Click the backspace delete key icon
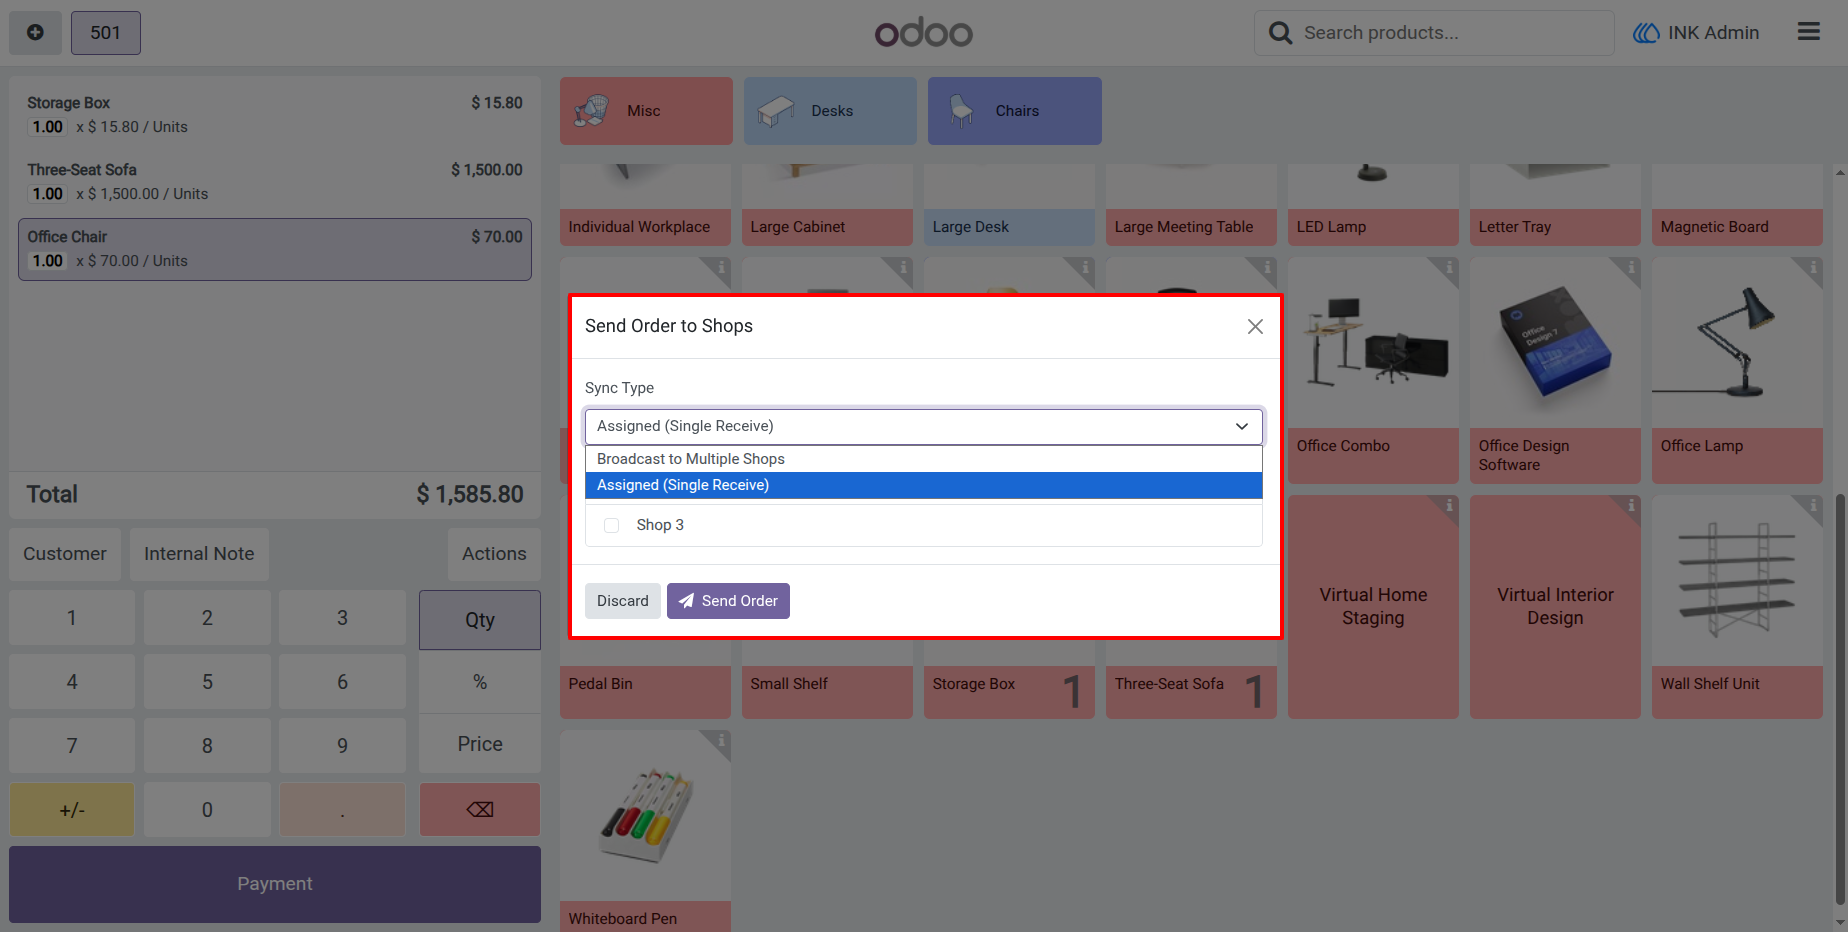The height and width of the screenshot is (932, 1848). pos(480,809)
